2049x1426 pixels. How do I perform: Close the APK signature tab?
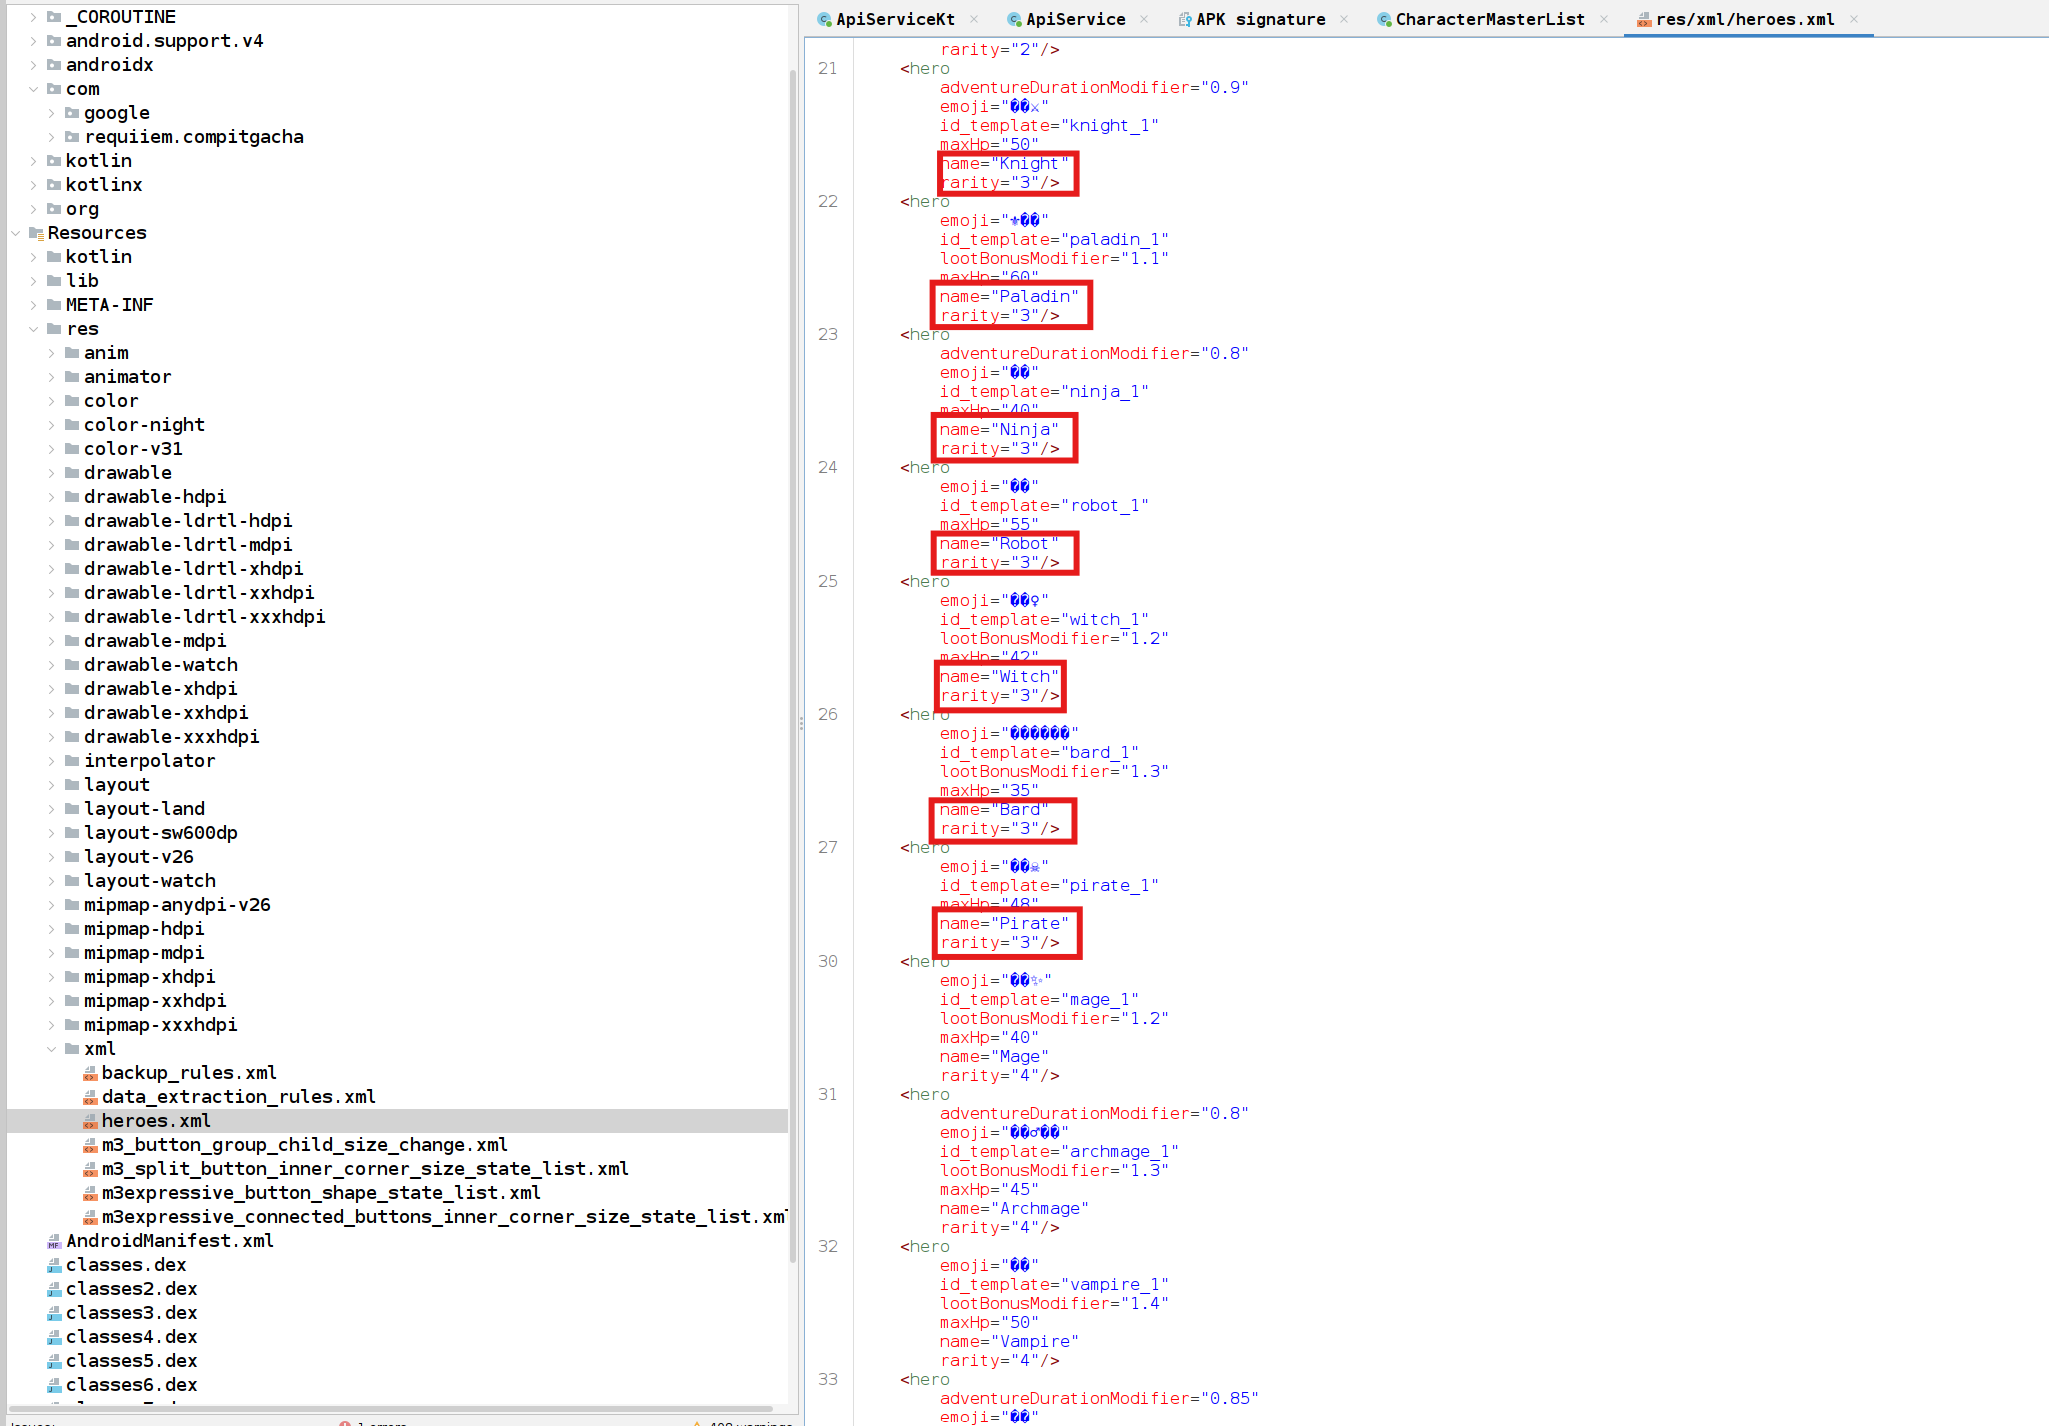[x=1344, y=19]
